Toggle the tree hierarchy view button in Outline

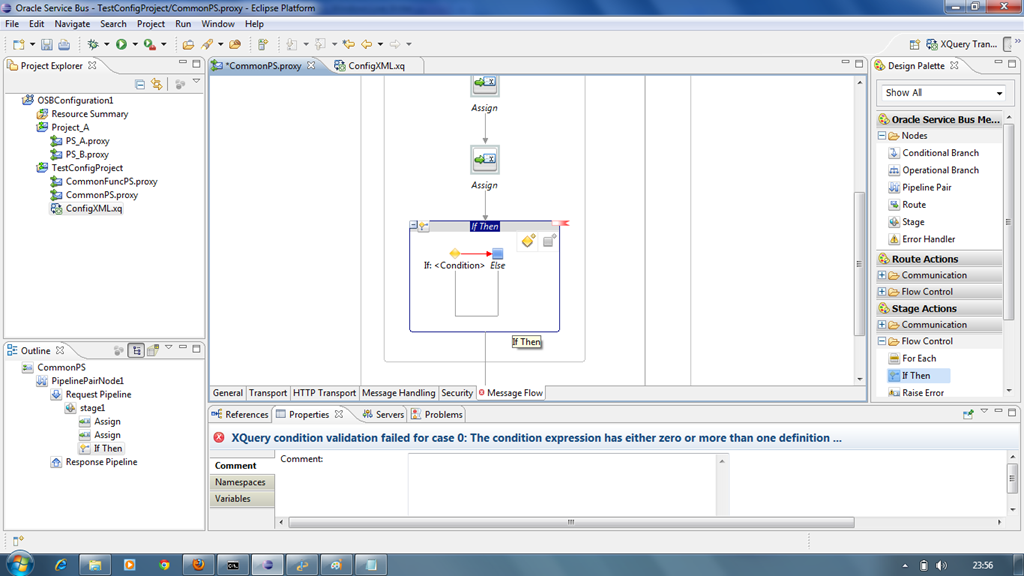pyautogui.click(x=136, y=351)
